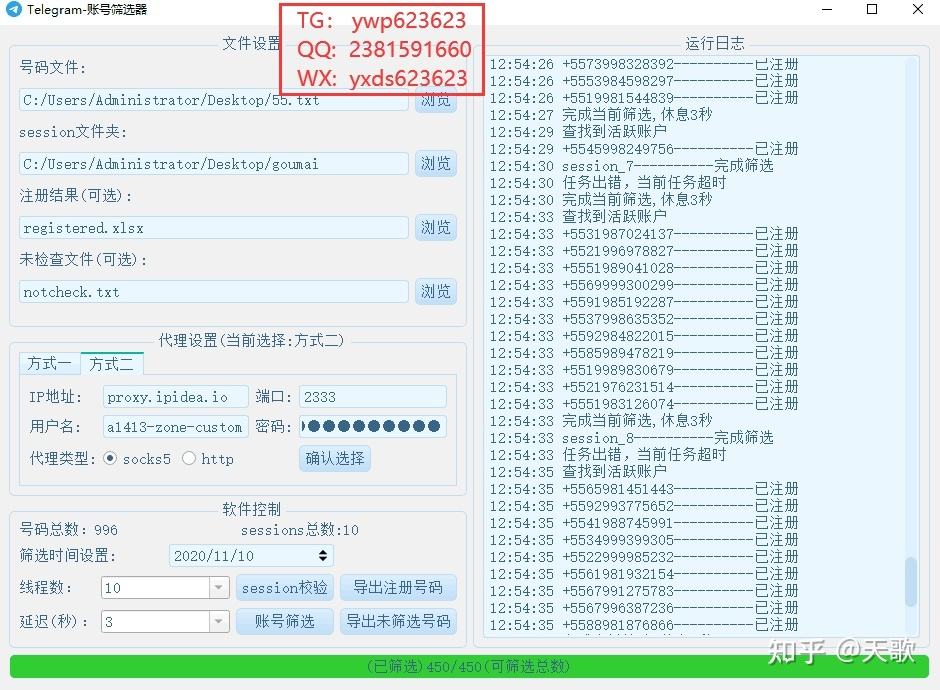Click log line +5569999300299 已注册

644,285
